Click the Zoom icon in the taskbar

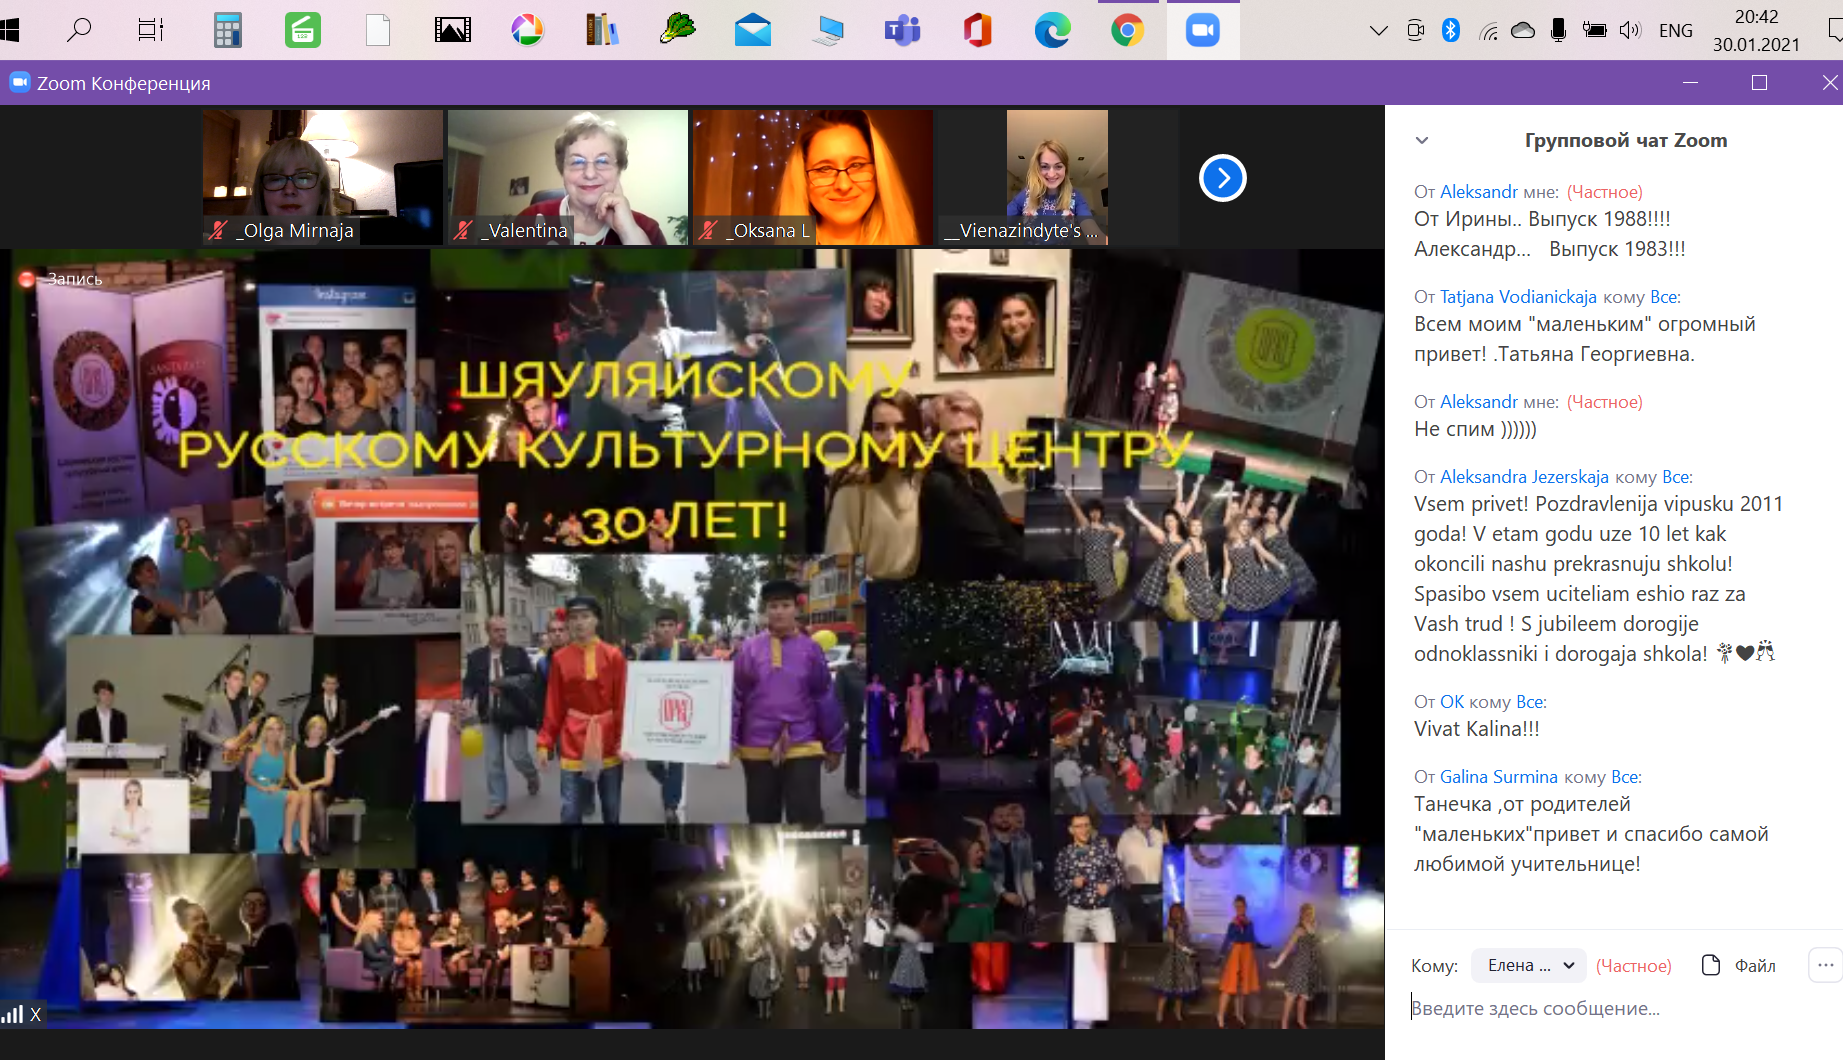(1202, 31)
